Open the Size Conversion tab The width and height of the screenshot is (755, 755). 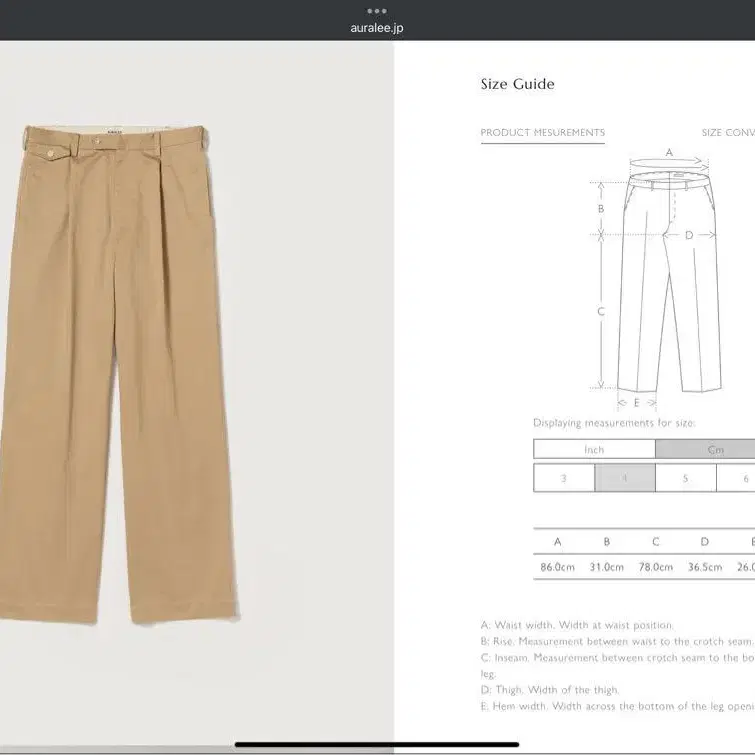tap(727, 133)
